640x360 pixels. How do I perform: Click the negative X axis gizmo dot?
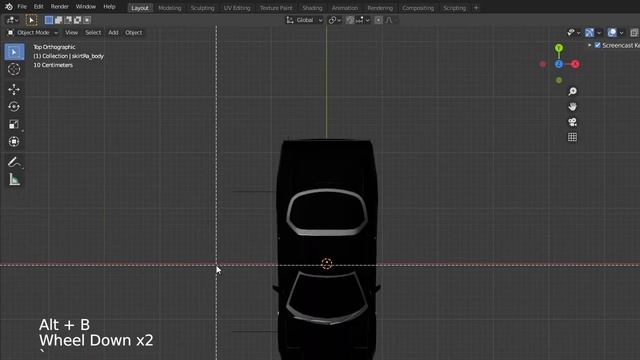tap(542, 64)
